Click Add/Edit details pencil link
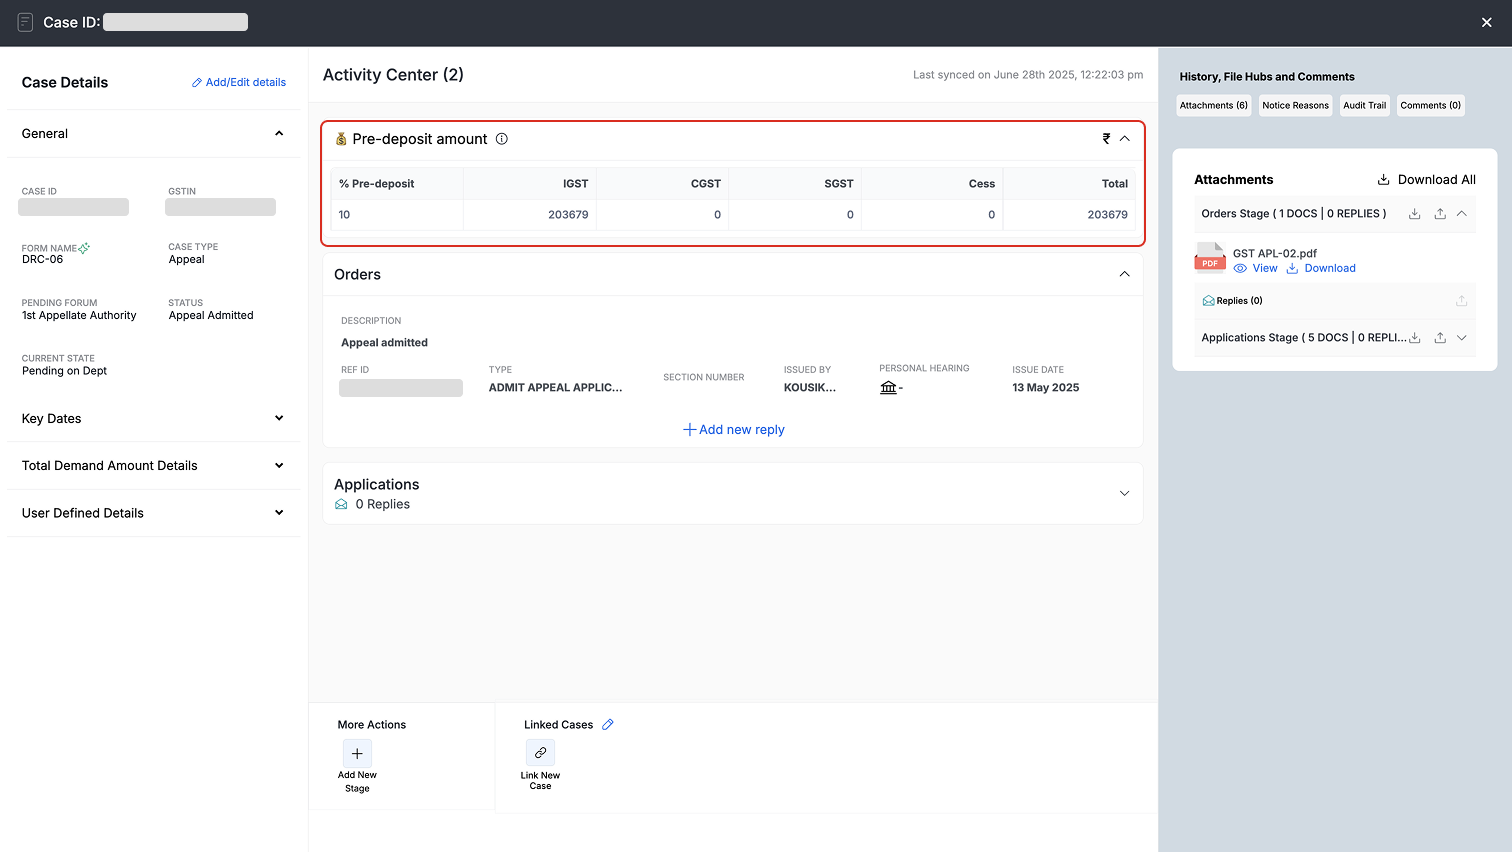 click(x=239, y=82)
